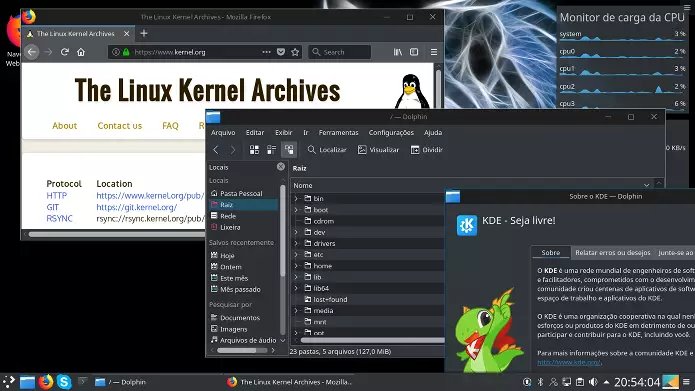Expand the dev folder

coord(297,232)
